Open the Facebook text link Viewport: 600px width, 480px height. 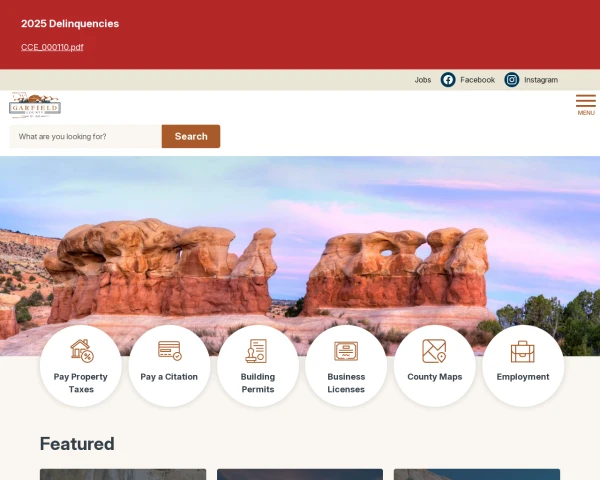coord(478,80)
